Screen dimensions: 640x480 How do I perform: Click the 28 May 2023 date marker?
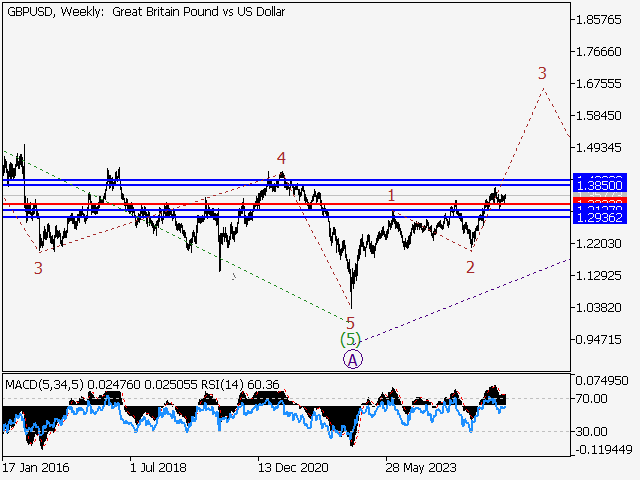(x=424, y=467)
